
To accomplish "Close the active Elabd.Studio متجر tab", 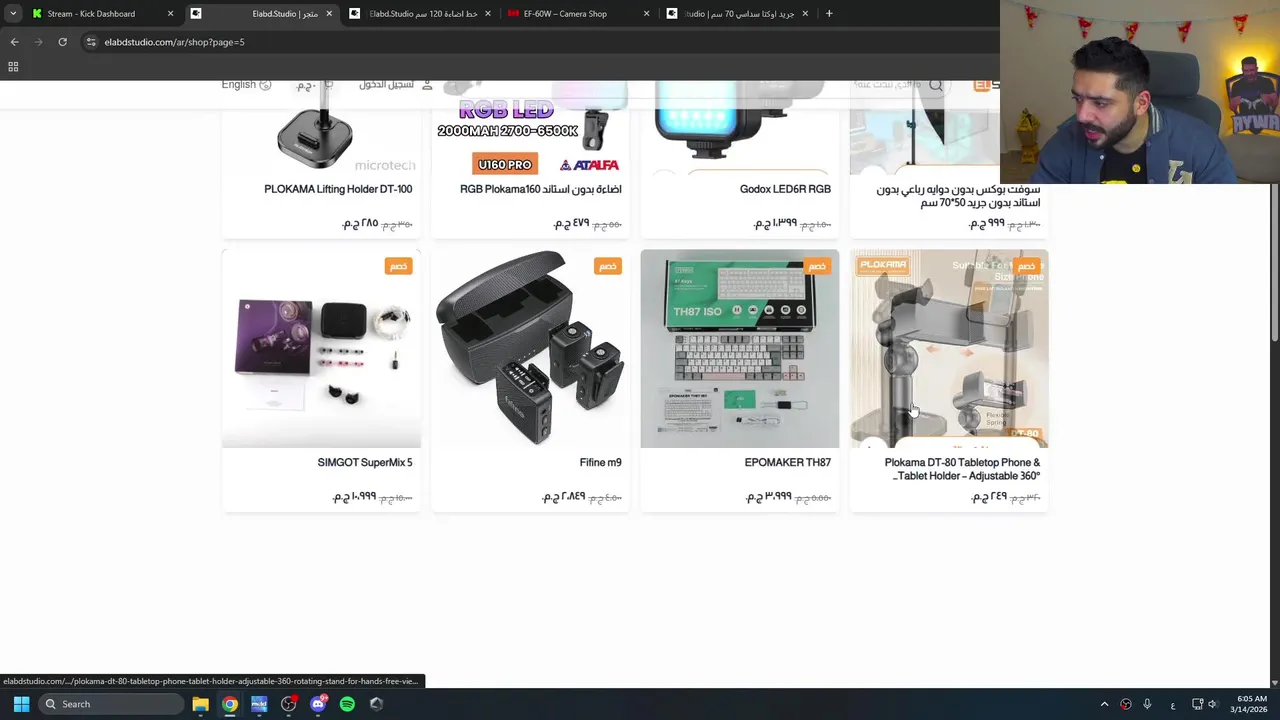I will click(x=329, y=14).
